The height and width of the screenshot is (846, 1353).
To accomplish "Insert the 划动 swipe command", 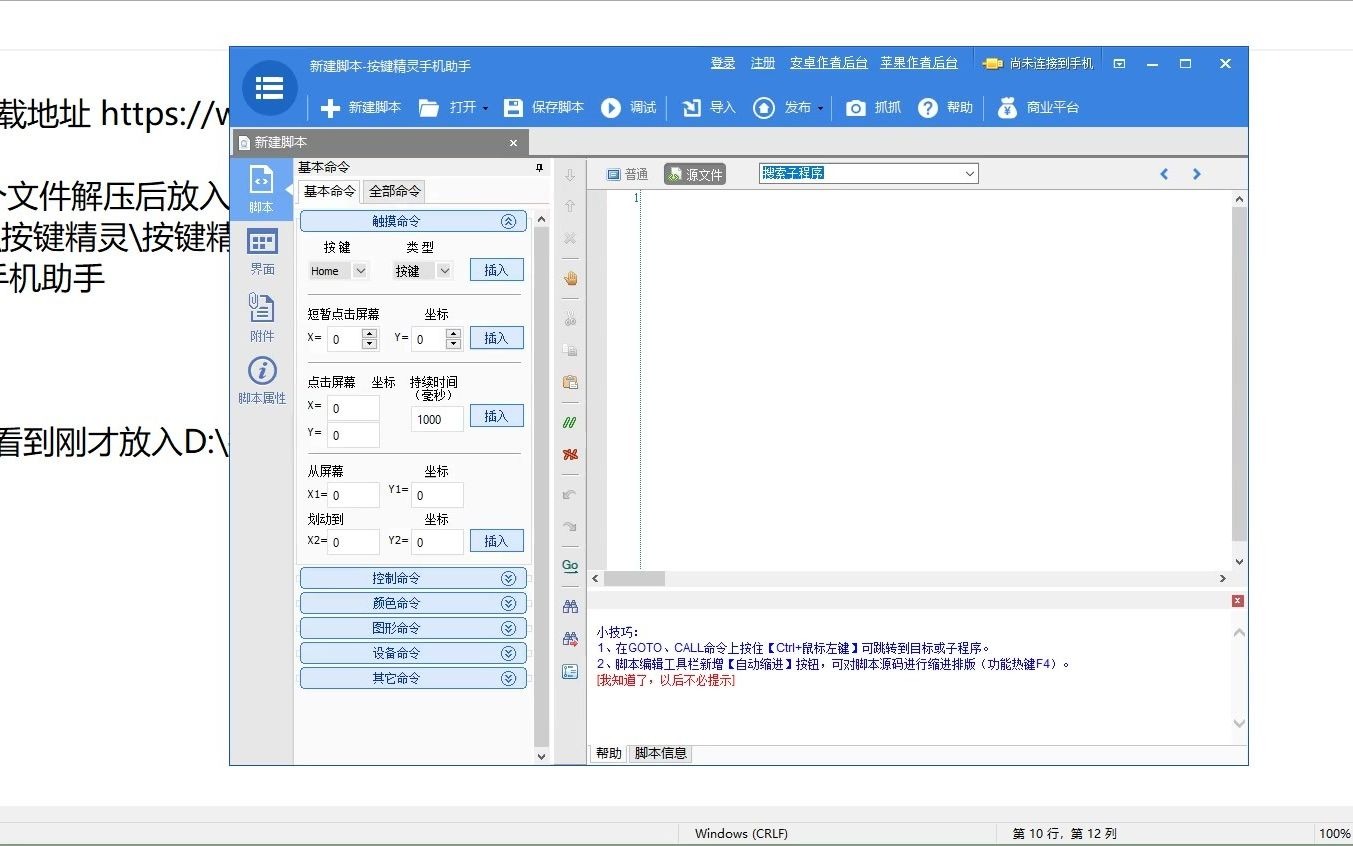I will click(x=497, y=541).
